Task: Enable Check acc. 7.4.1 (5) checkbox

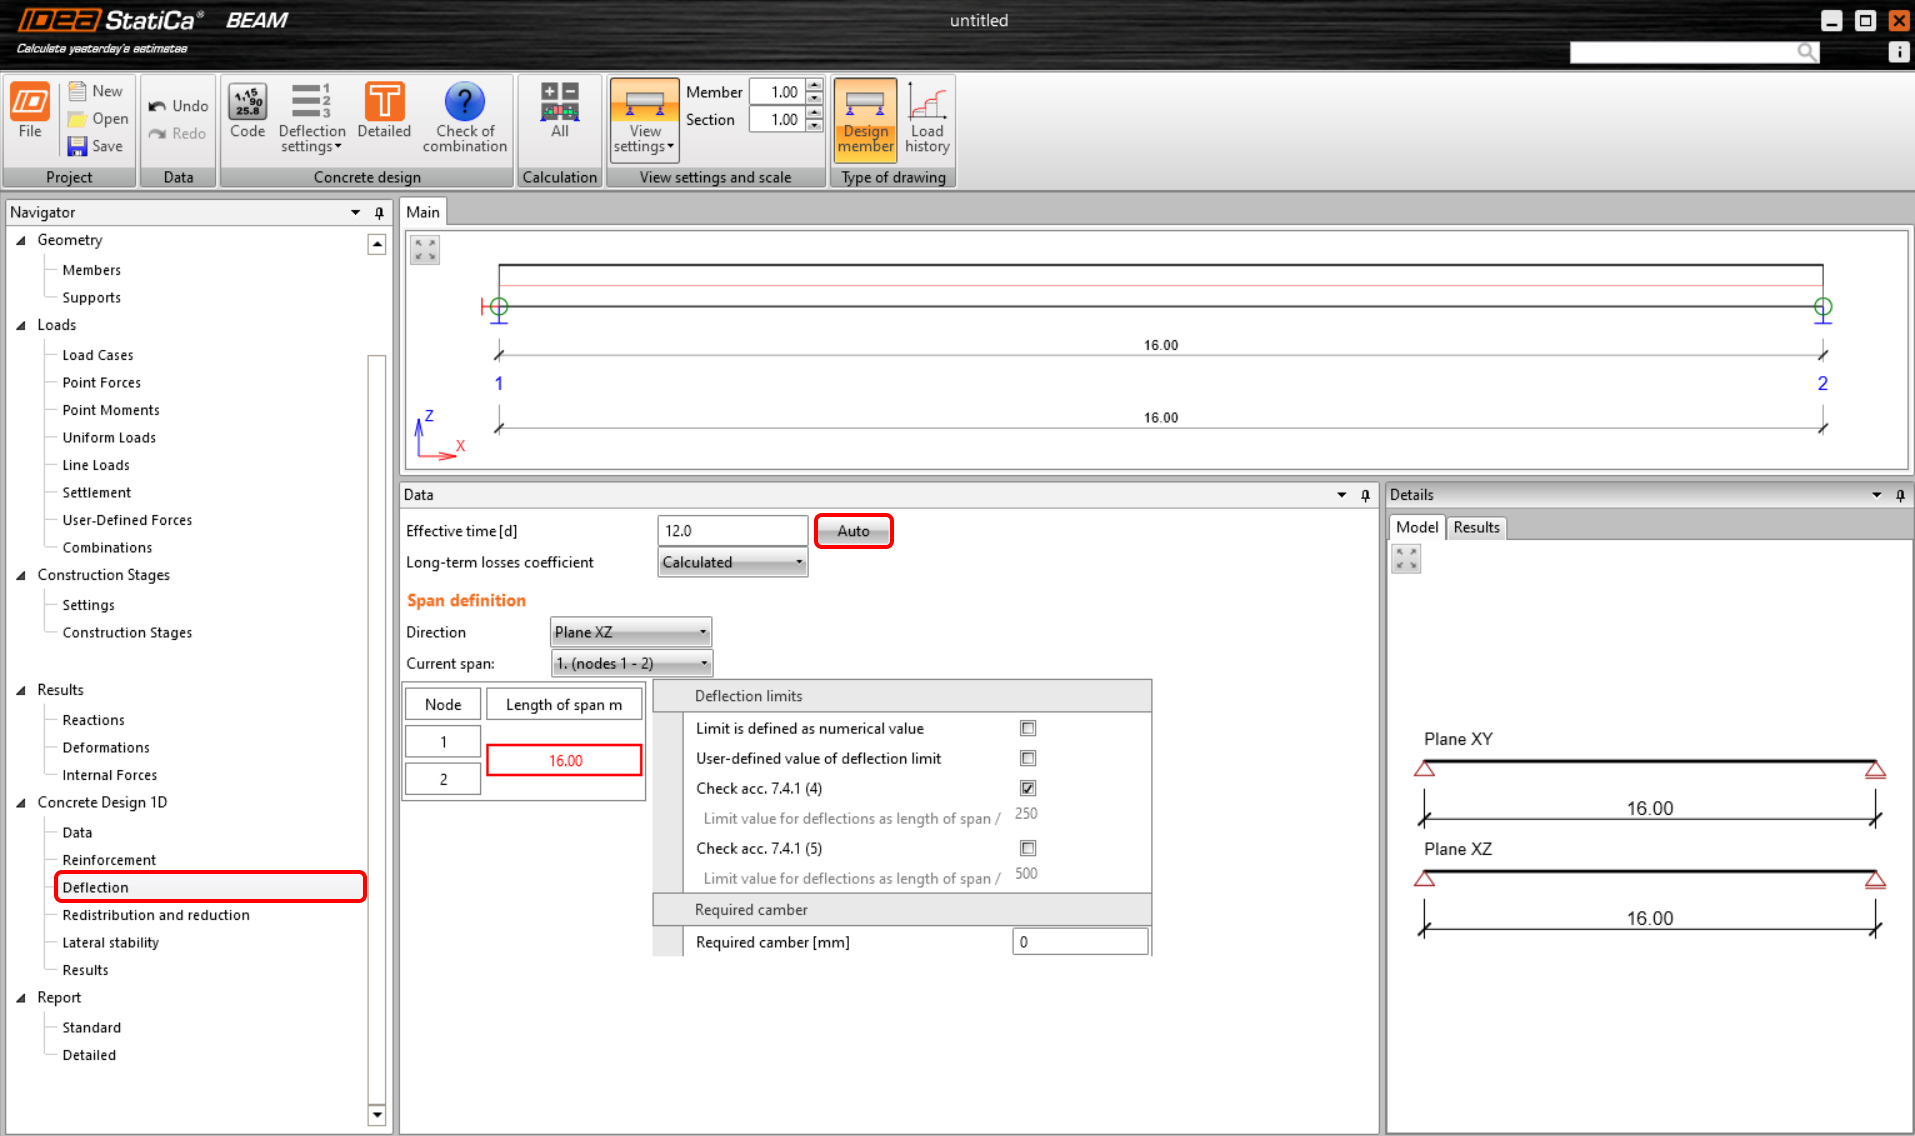Action: click(x=1028, y=849)
